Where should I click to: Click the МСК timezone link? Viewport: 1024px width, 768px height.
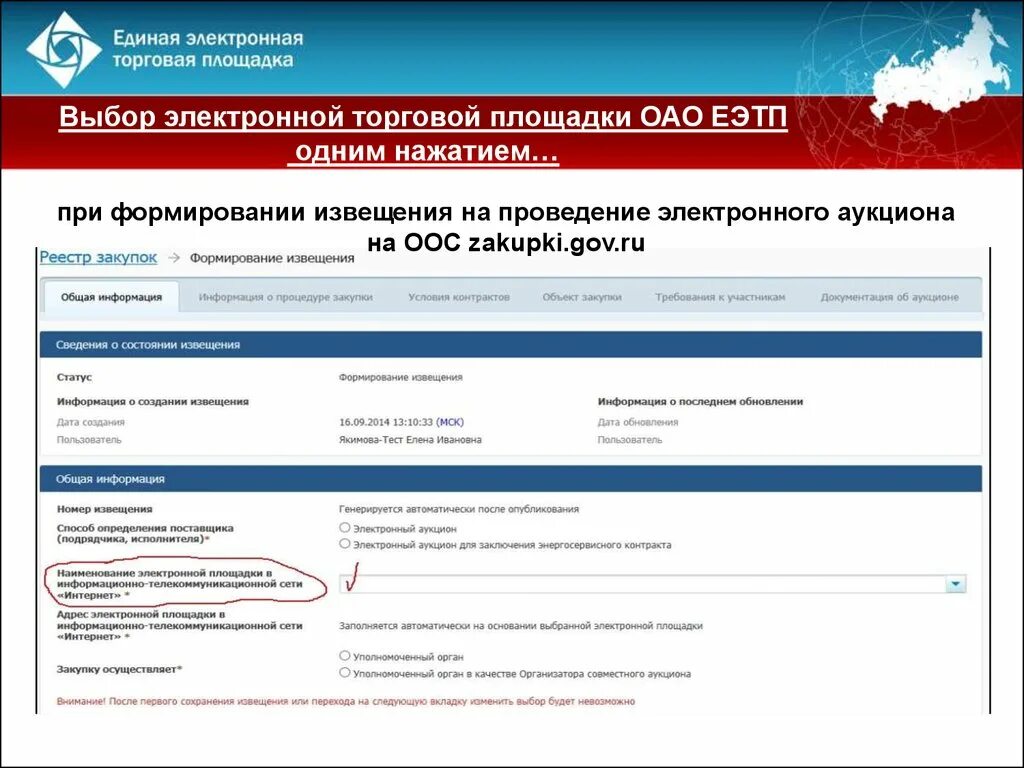click(450, 423)
